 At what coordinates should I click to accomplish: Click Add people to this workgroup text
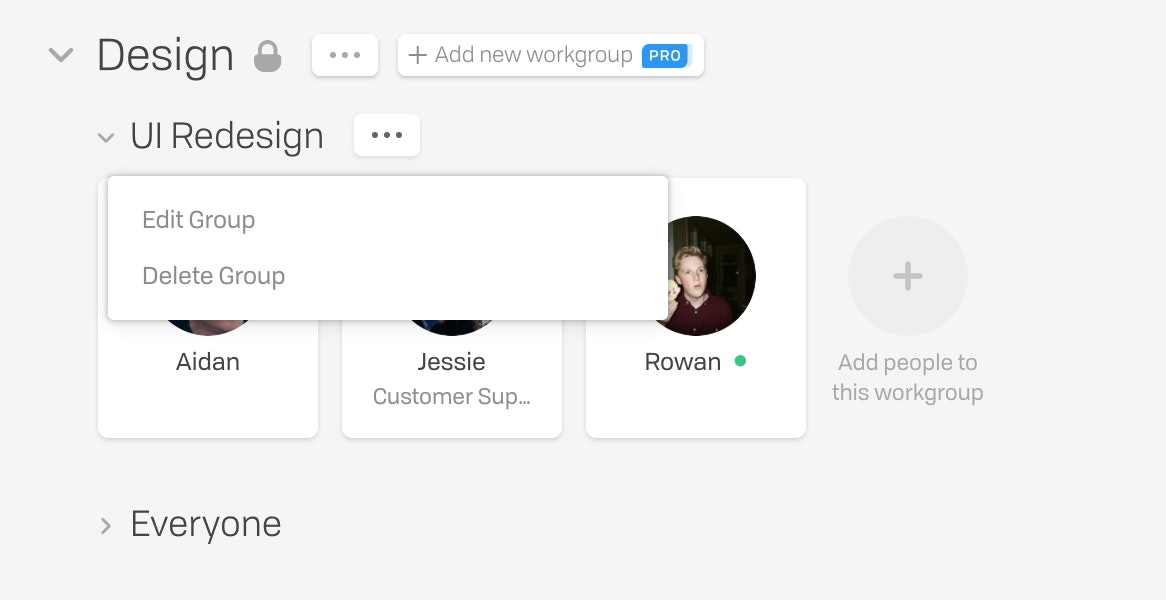[908, 377]
